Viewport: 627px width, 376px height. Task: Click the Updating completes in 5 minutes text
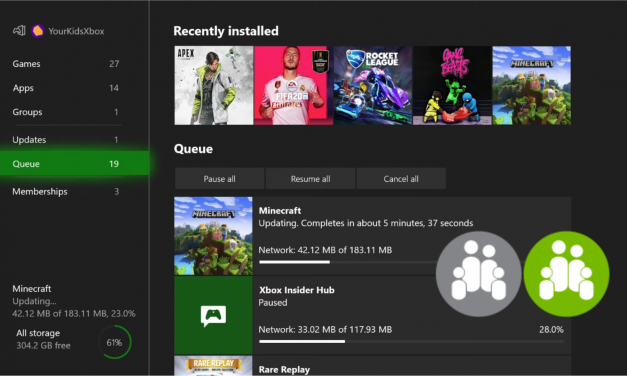pos(366,223)
